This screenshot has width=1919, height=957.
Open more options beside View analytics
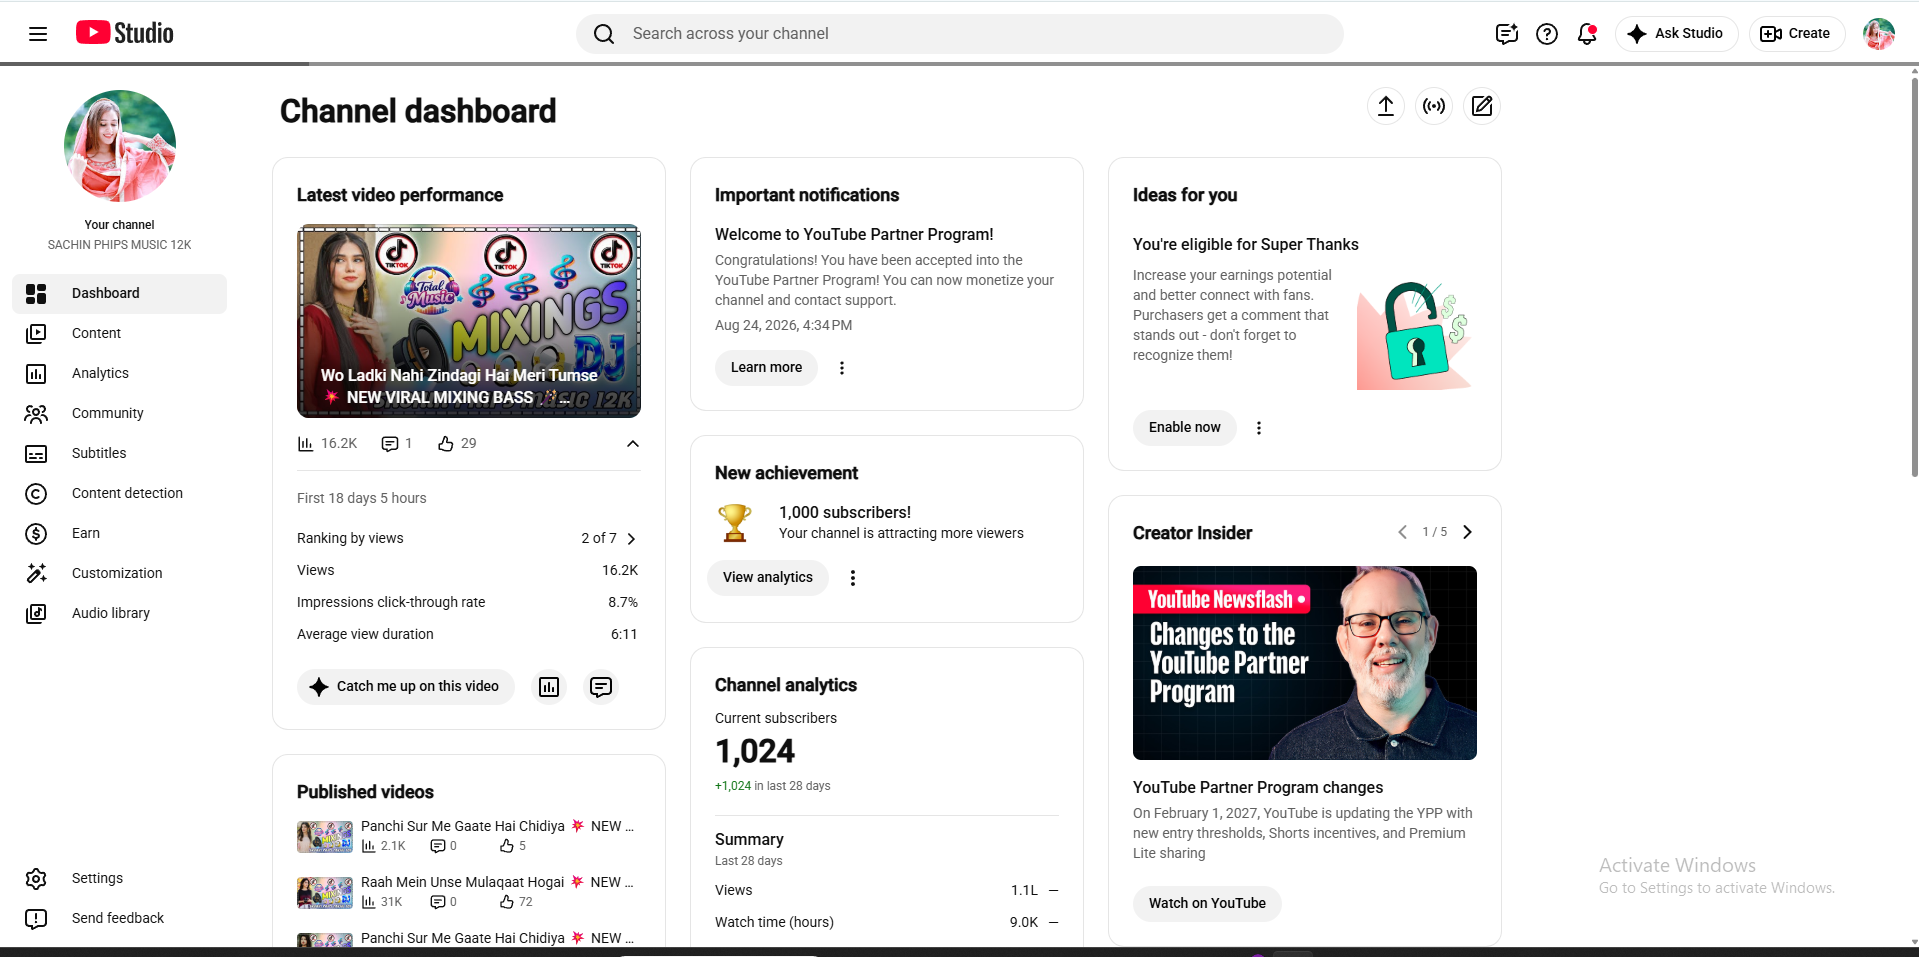click(853, 578)
